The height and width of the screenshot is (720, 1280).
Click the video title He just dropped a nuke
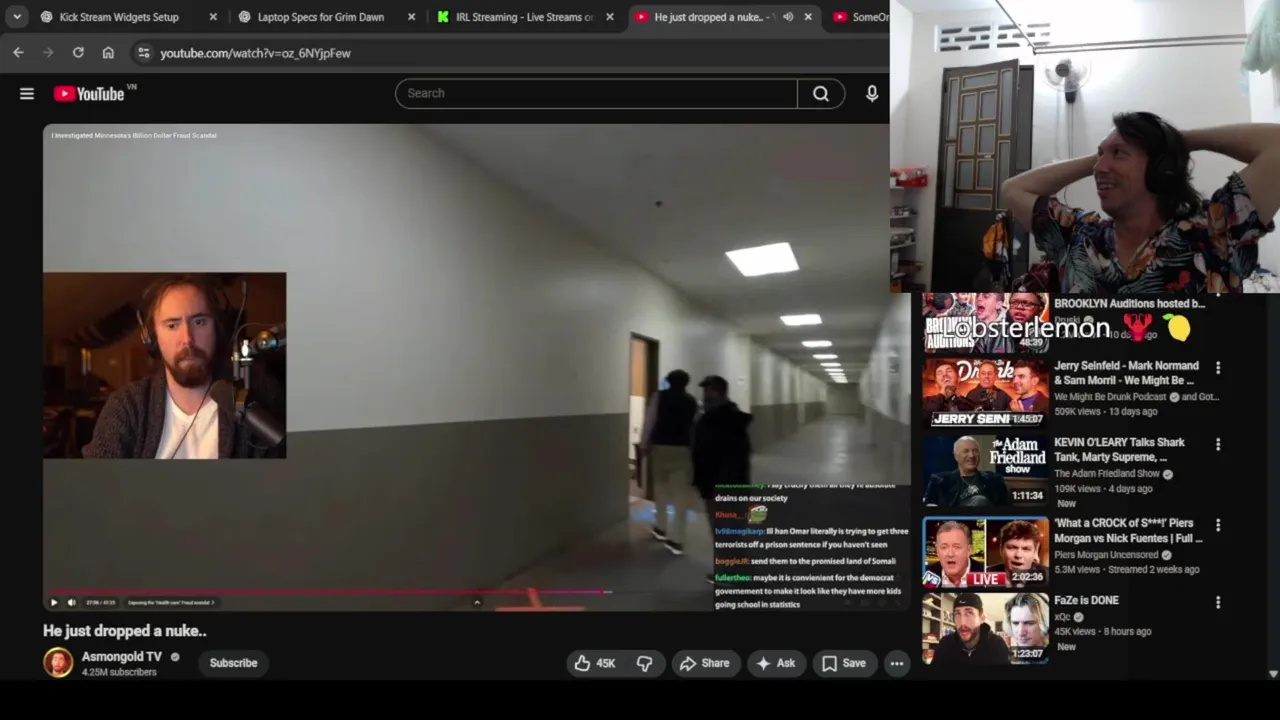125,631
